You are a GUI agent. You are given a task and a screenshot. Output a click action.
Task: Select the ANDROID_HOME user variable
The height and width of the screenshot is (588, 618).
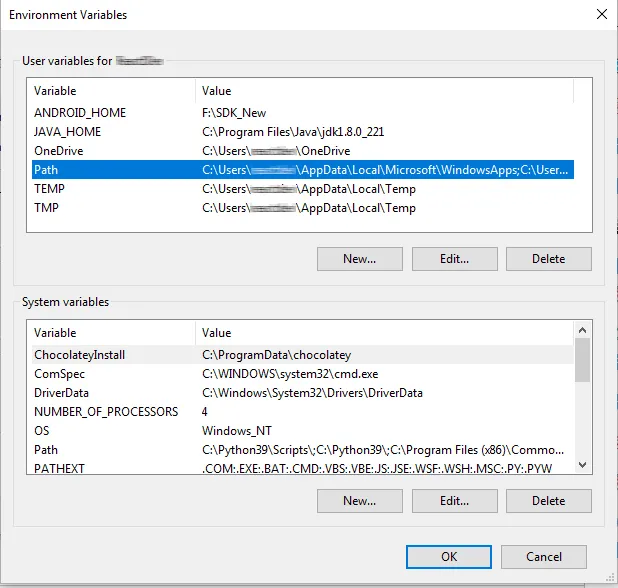click(x=303, y=113)
